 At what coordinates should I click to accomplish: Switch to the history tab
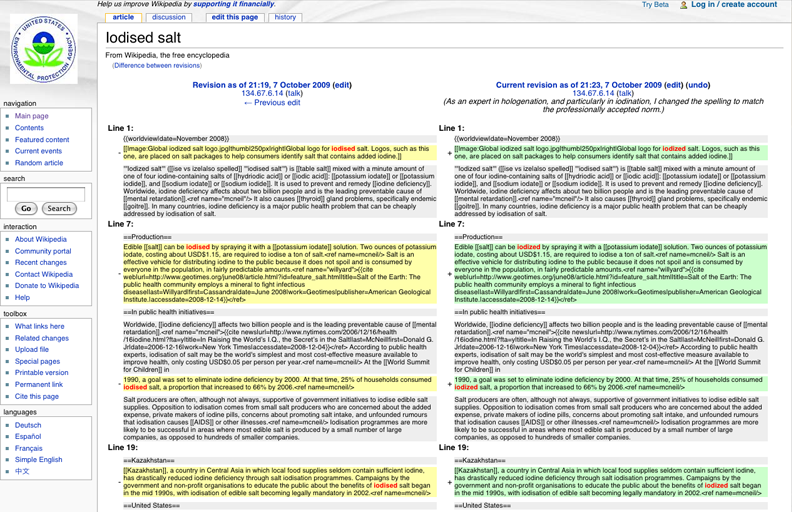click(285, 17)
